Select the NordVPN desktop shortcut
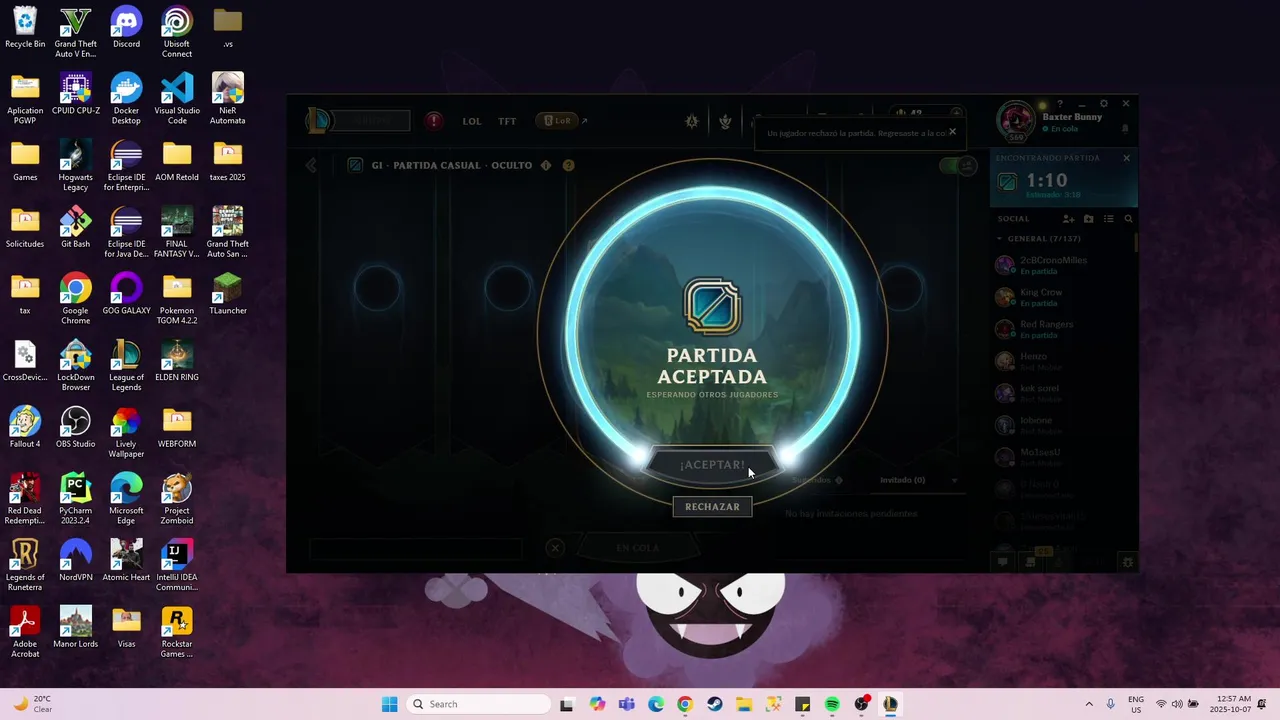The height and width of the screenshot is (720, 1280). [75, 561]
